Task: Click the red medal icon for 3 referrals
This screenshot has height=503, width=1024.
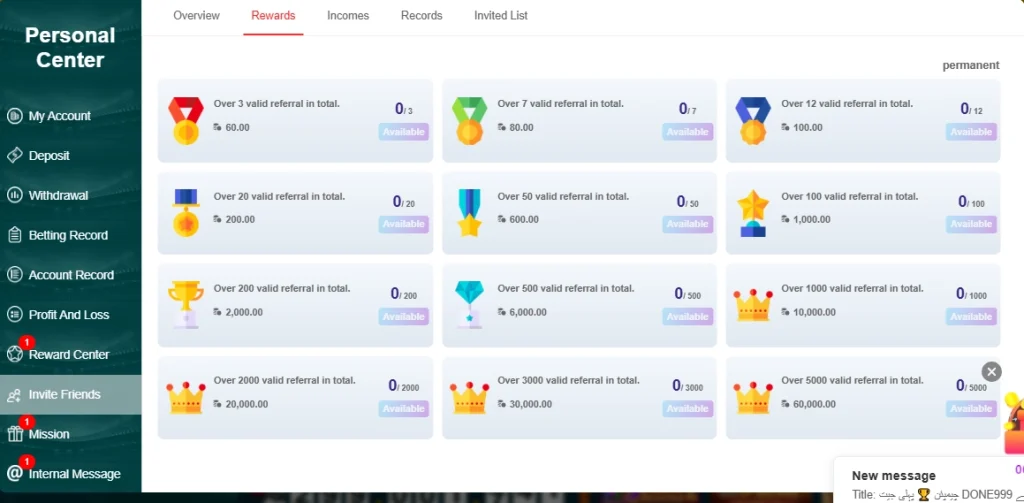Action: click(x=185, y=120)
